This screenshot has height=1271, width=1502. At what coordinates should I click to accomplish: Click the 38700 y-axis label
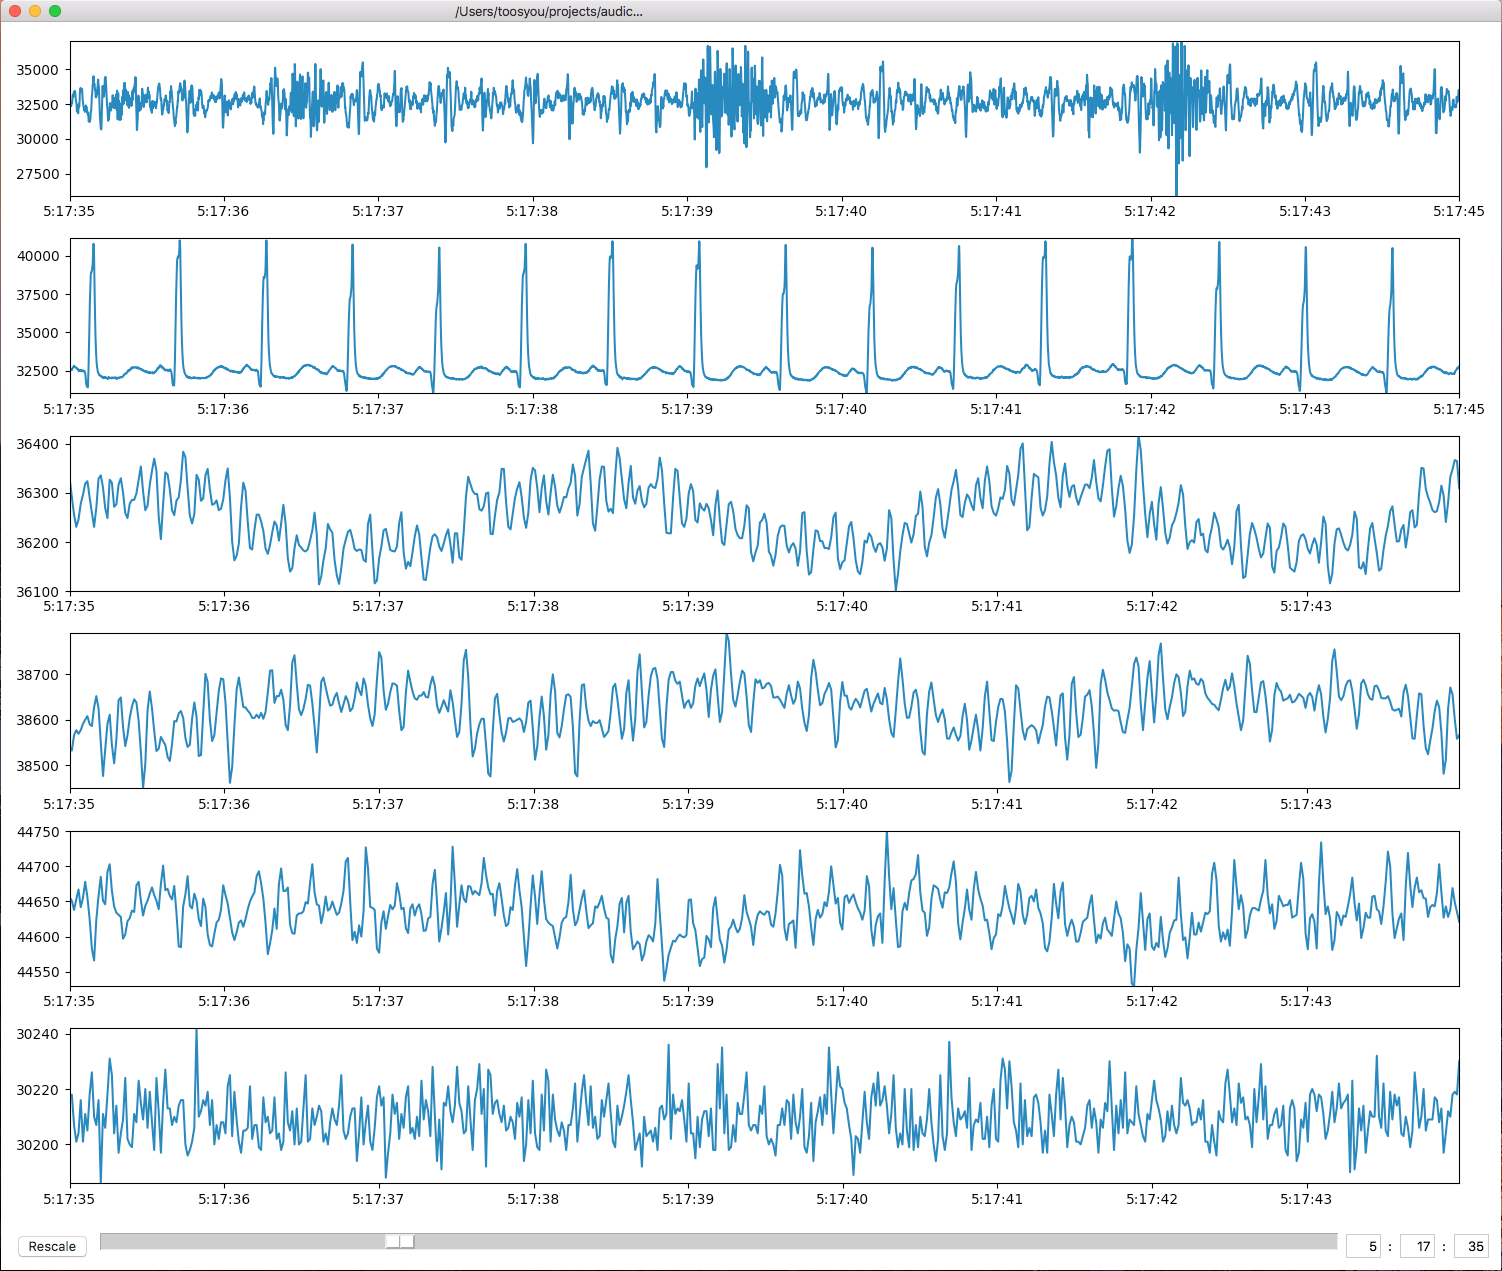pos(38,675)
